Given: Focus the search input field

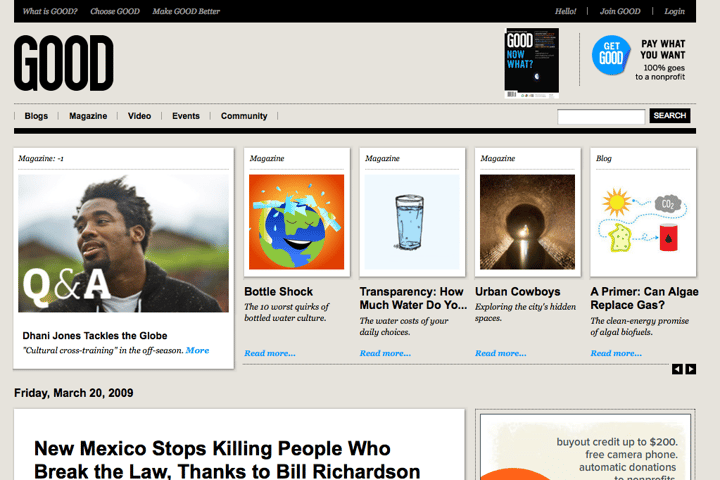Looking at the screenshot, I should tap(601, 116).
